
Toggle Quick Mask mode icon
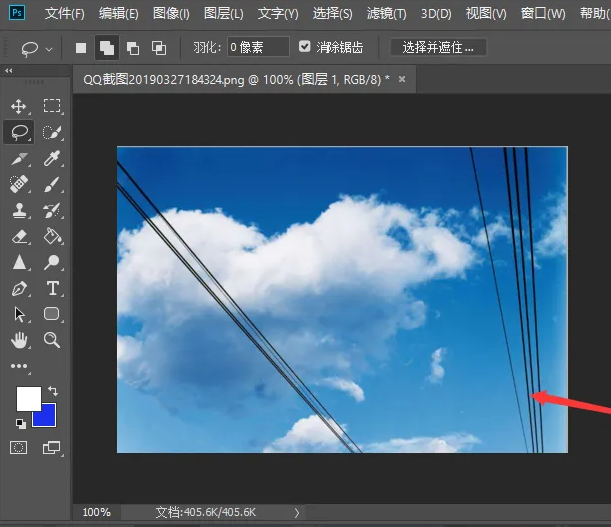tap(19, 448)
